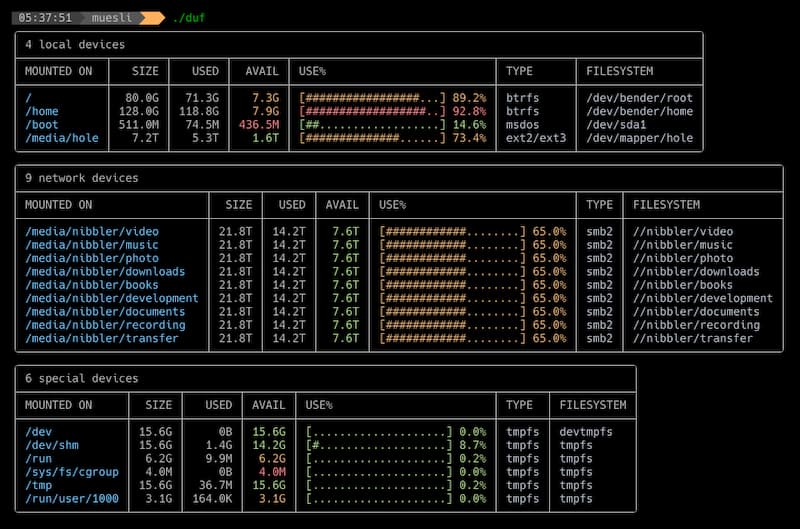This screenshot has height=529, width=800.
Task: Click the 1.4G used value
Action: [x=218, y=445]
